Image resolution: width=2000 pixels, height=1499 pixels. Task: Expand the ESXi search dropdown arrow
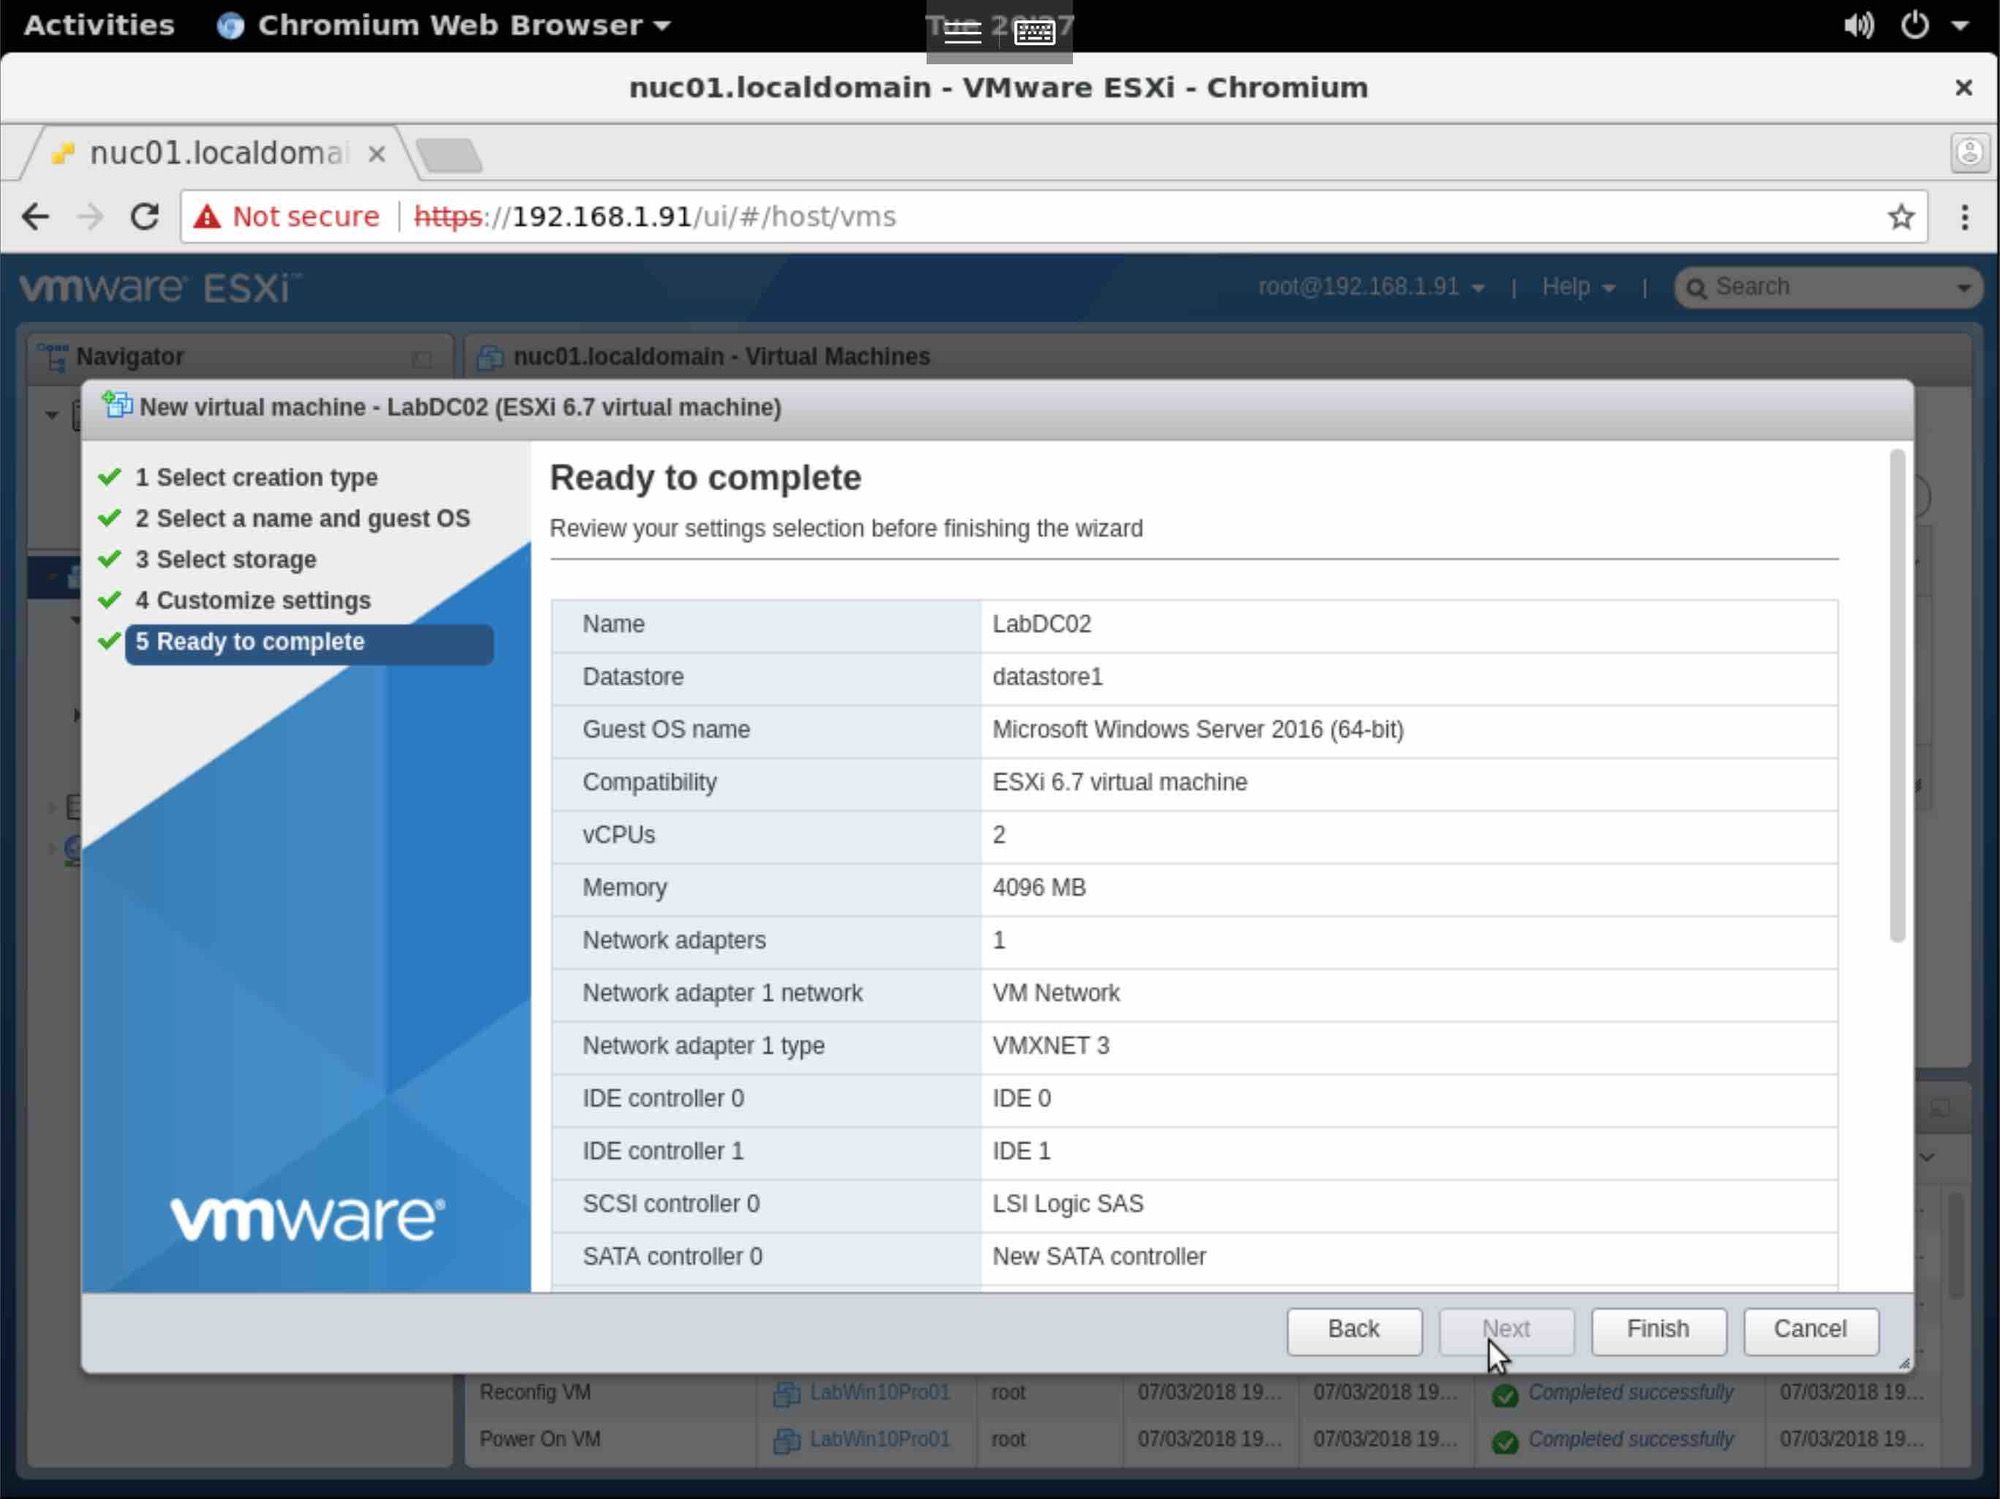point(1963,289)
